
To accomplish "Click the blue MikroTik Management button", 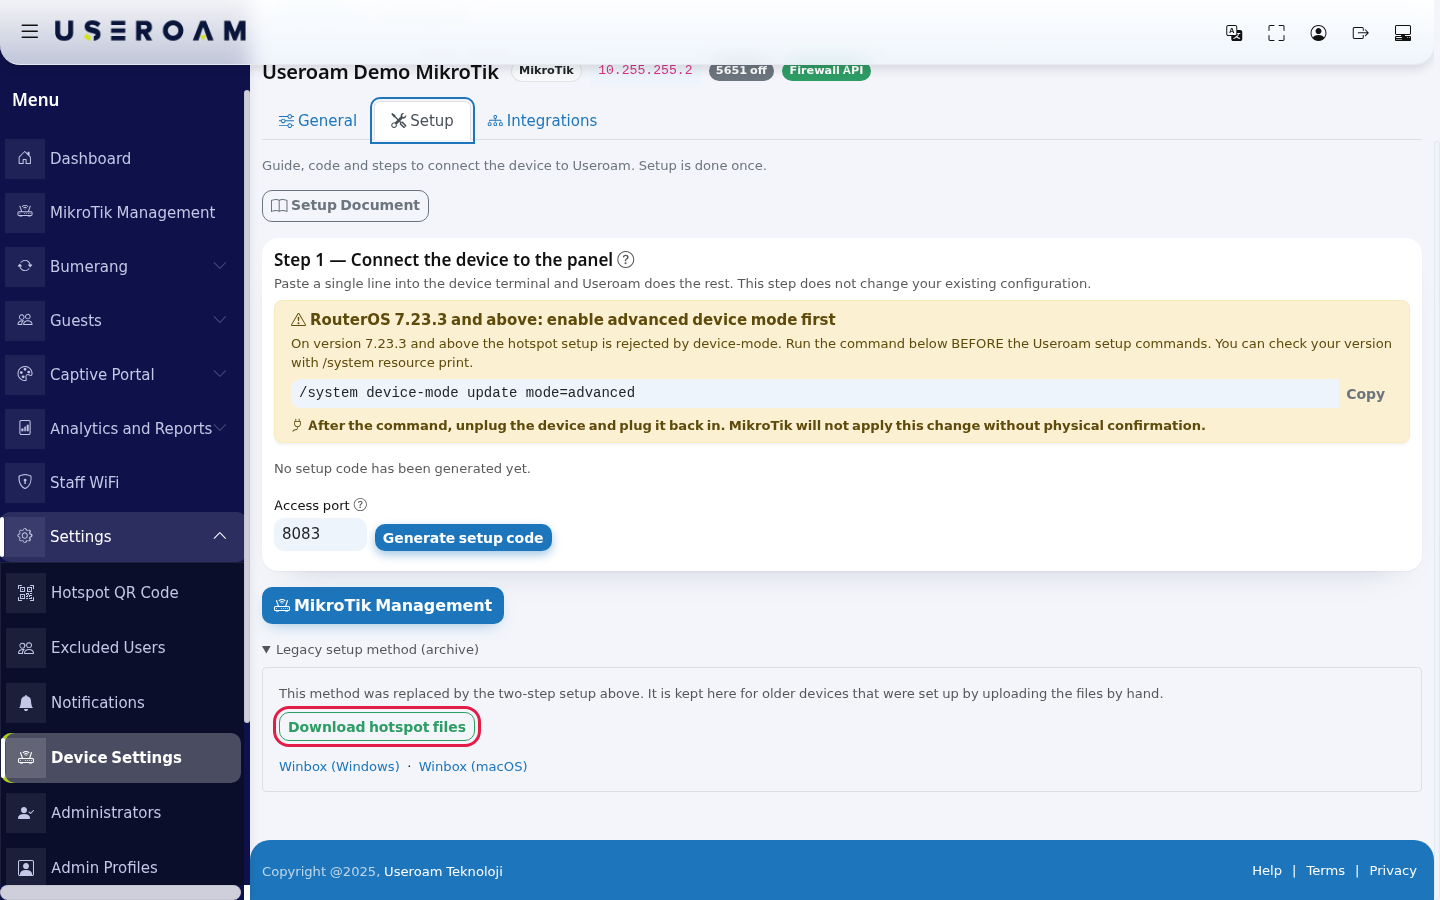I will pos(383,606).
